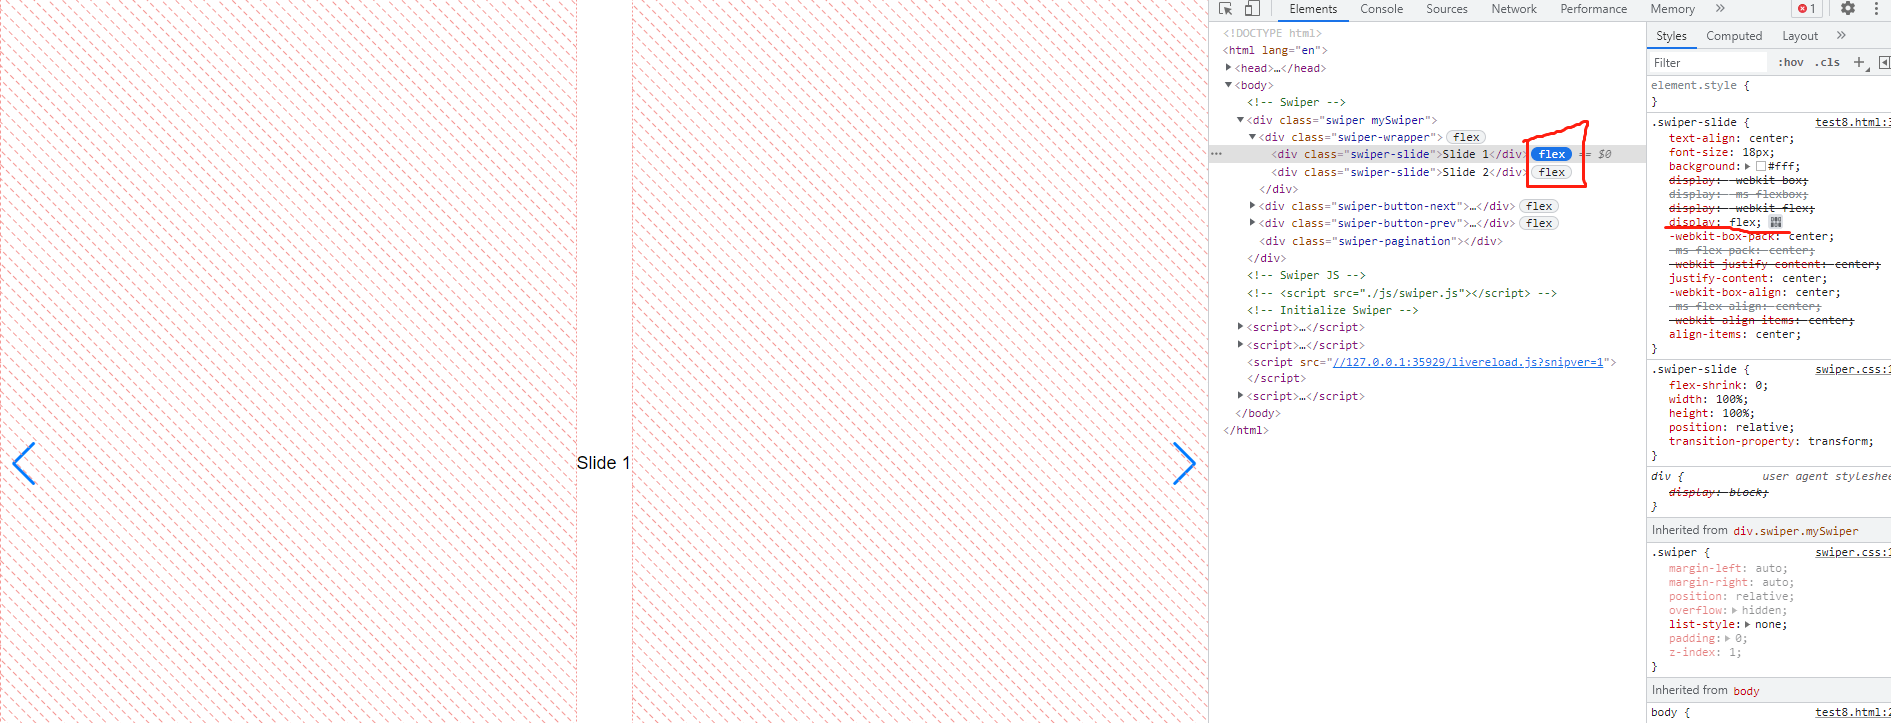Collapse the swiper-wrapper div
Screen dimensions: 1891x723
(1253, 137)
